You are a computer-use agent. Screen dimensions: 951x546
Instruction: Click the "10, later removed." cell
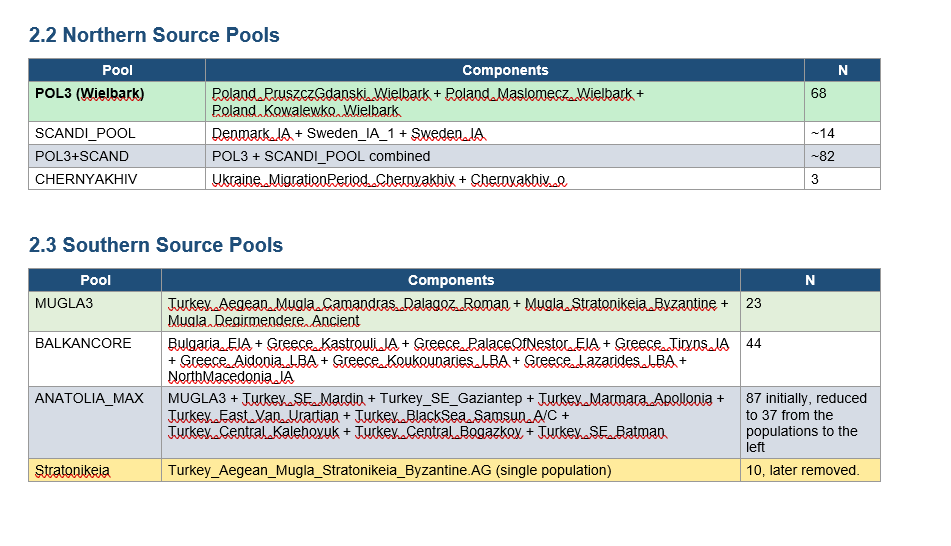click(802, 470)
